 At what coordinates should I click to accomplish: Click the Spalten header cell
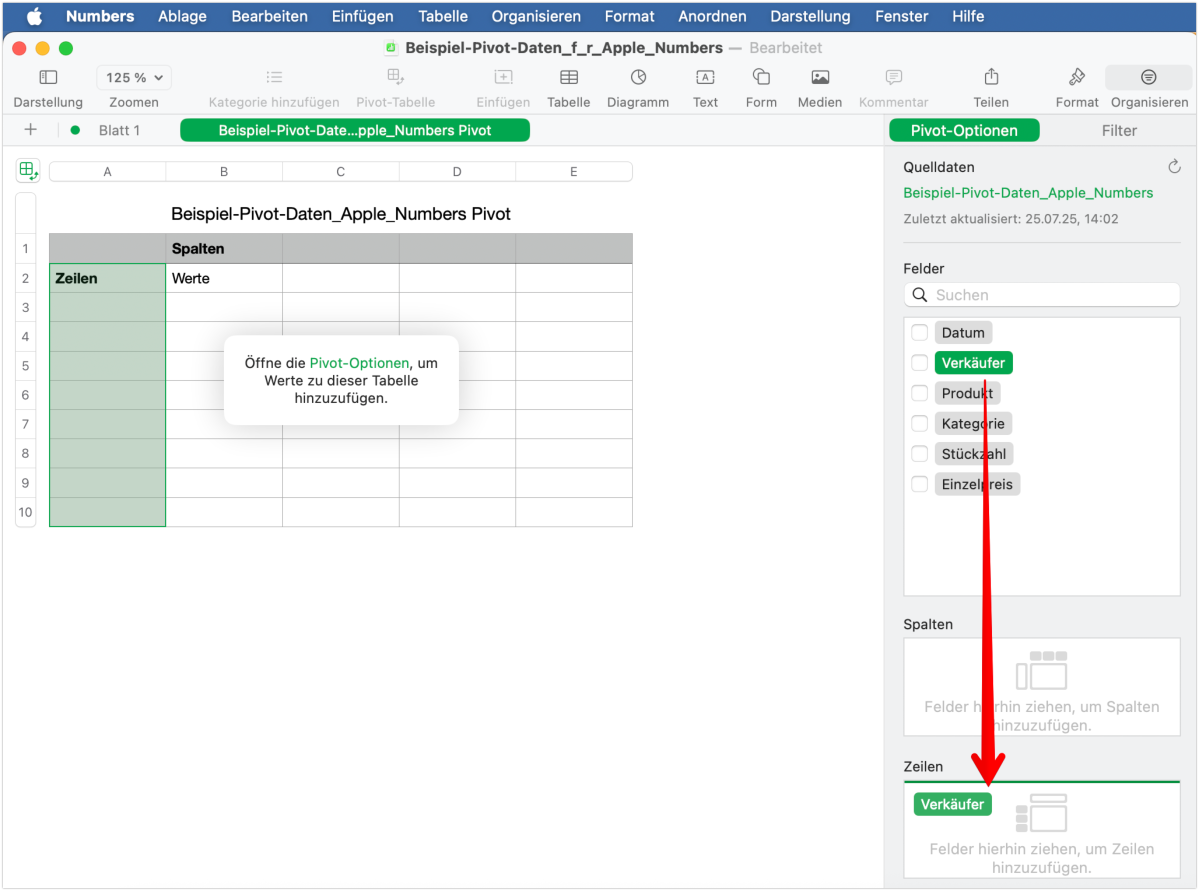point(224,249)
